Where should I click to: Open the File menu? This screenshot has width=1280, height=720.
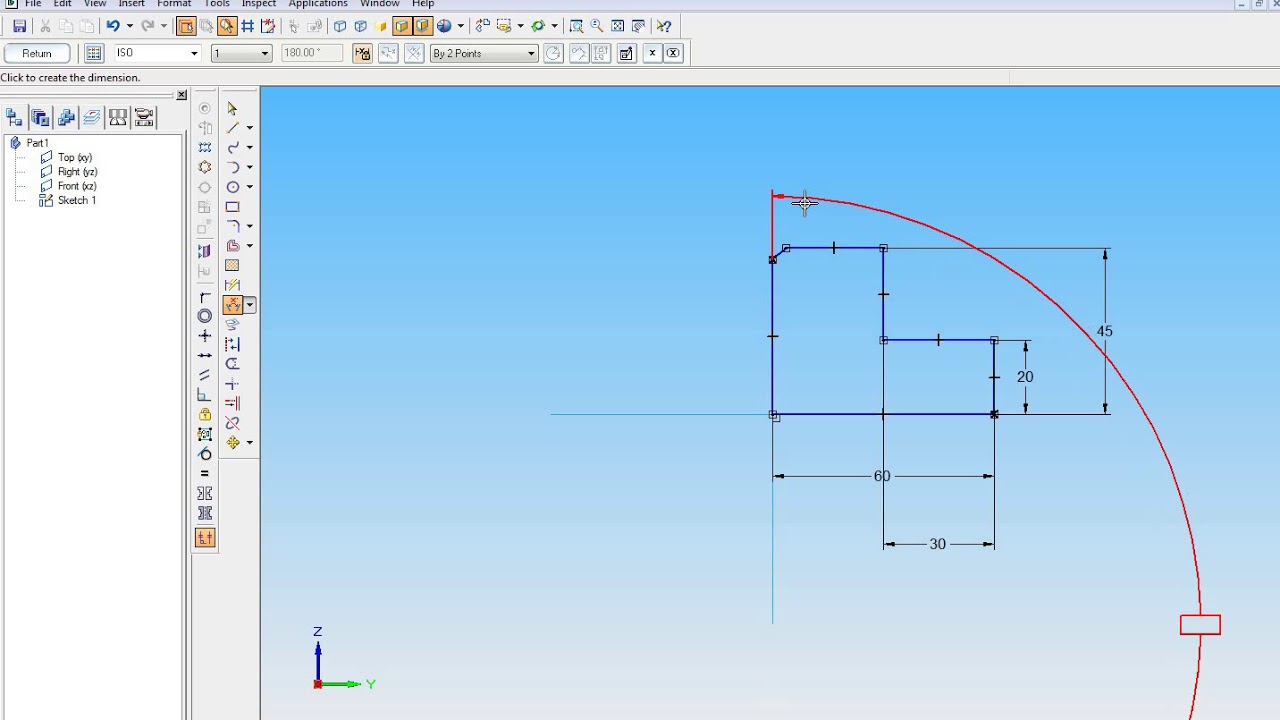[33, 4]
